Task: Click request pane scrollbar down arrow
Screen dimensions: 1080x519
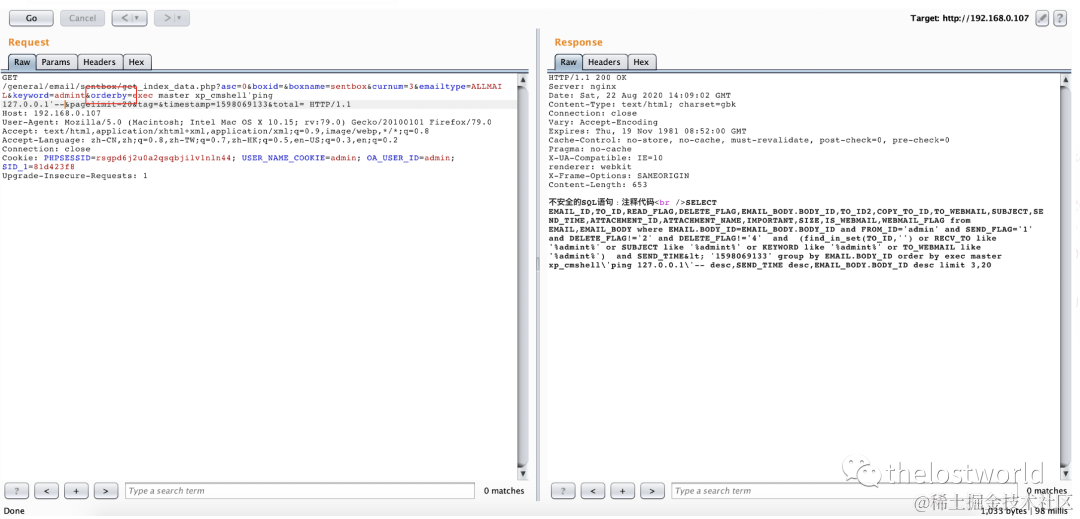Action: [x=523, y=474]
